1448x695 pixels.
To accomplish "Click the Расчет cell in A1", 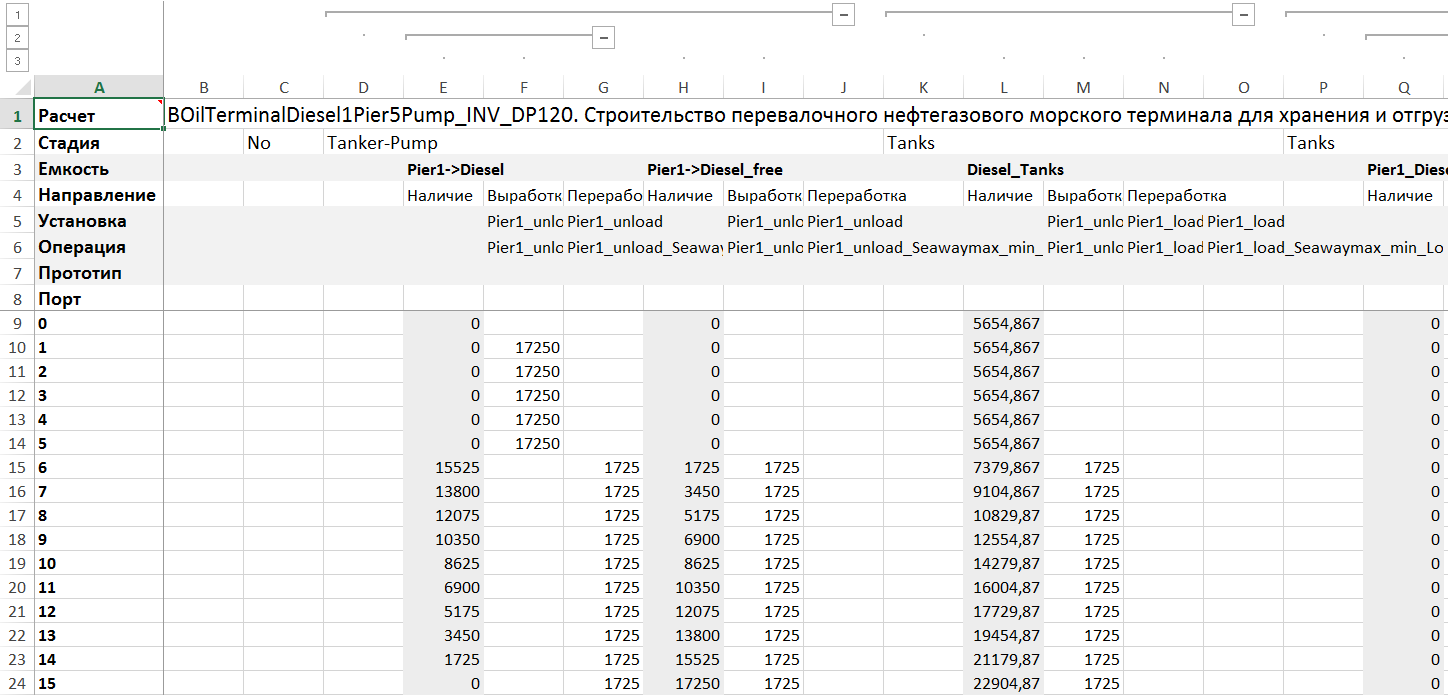I will (99, 117).
